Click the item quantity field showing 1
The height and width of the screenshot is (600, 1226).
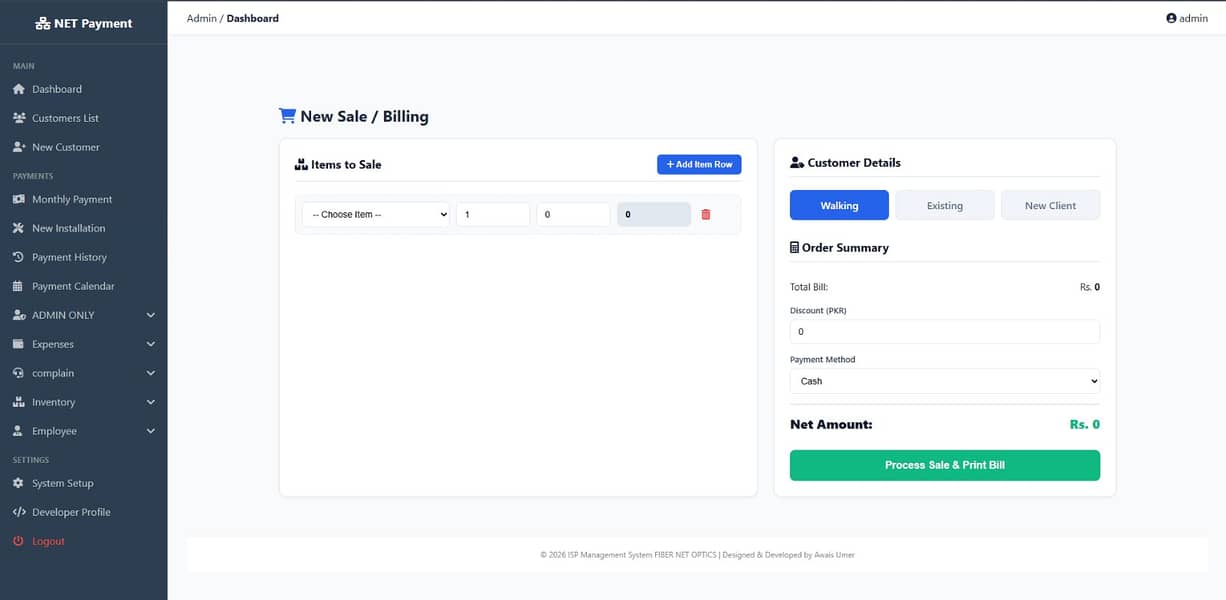pyautogui.click(x=493, y=214)
